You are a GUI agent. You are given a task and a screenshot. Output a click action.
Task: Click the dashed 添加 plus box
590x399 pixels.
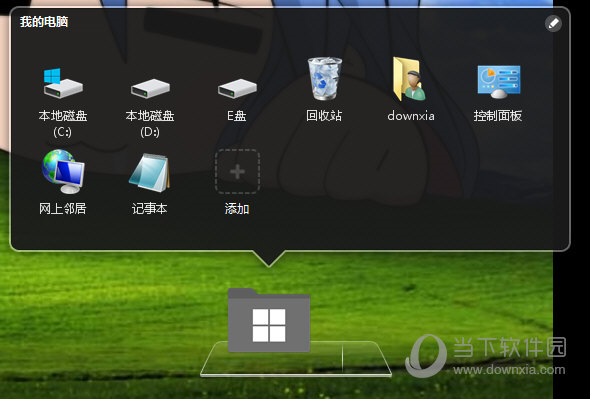pyautogui.click(x=237, y=172)
